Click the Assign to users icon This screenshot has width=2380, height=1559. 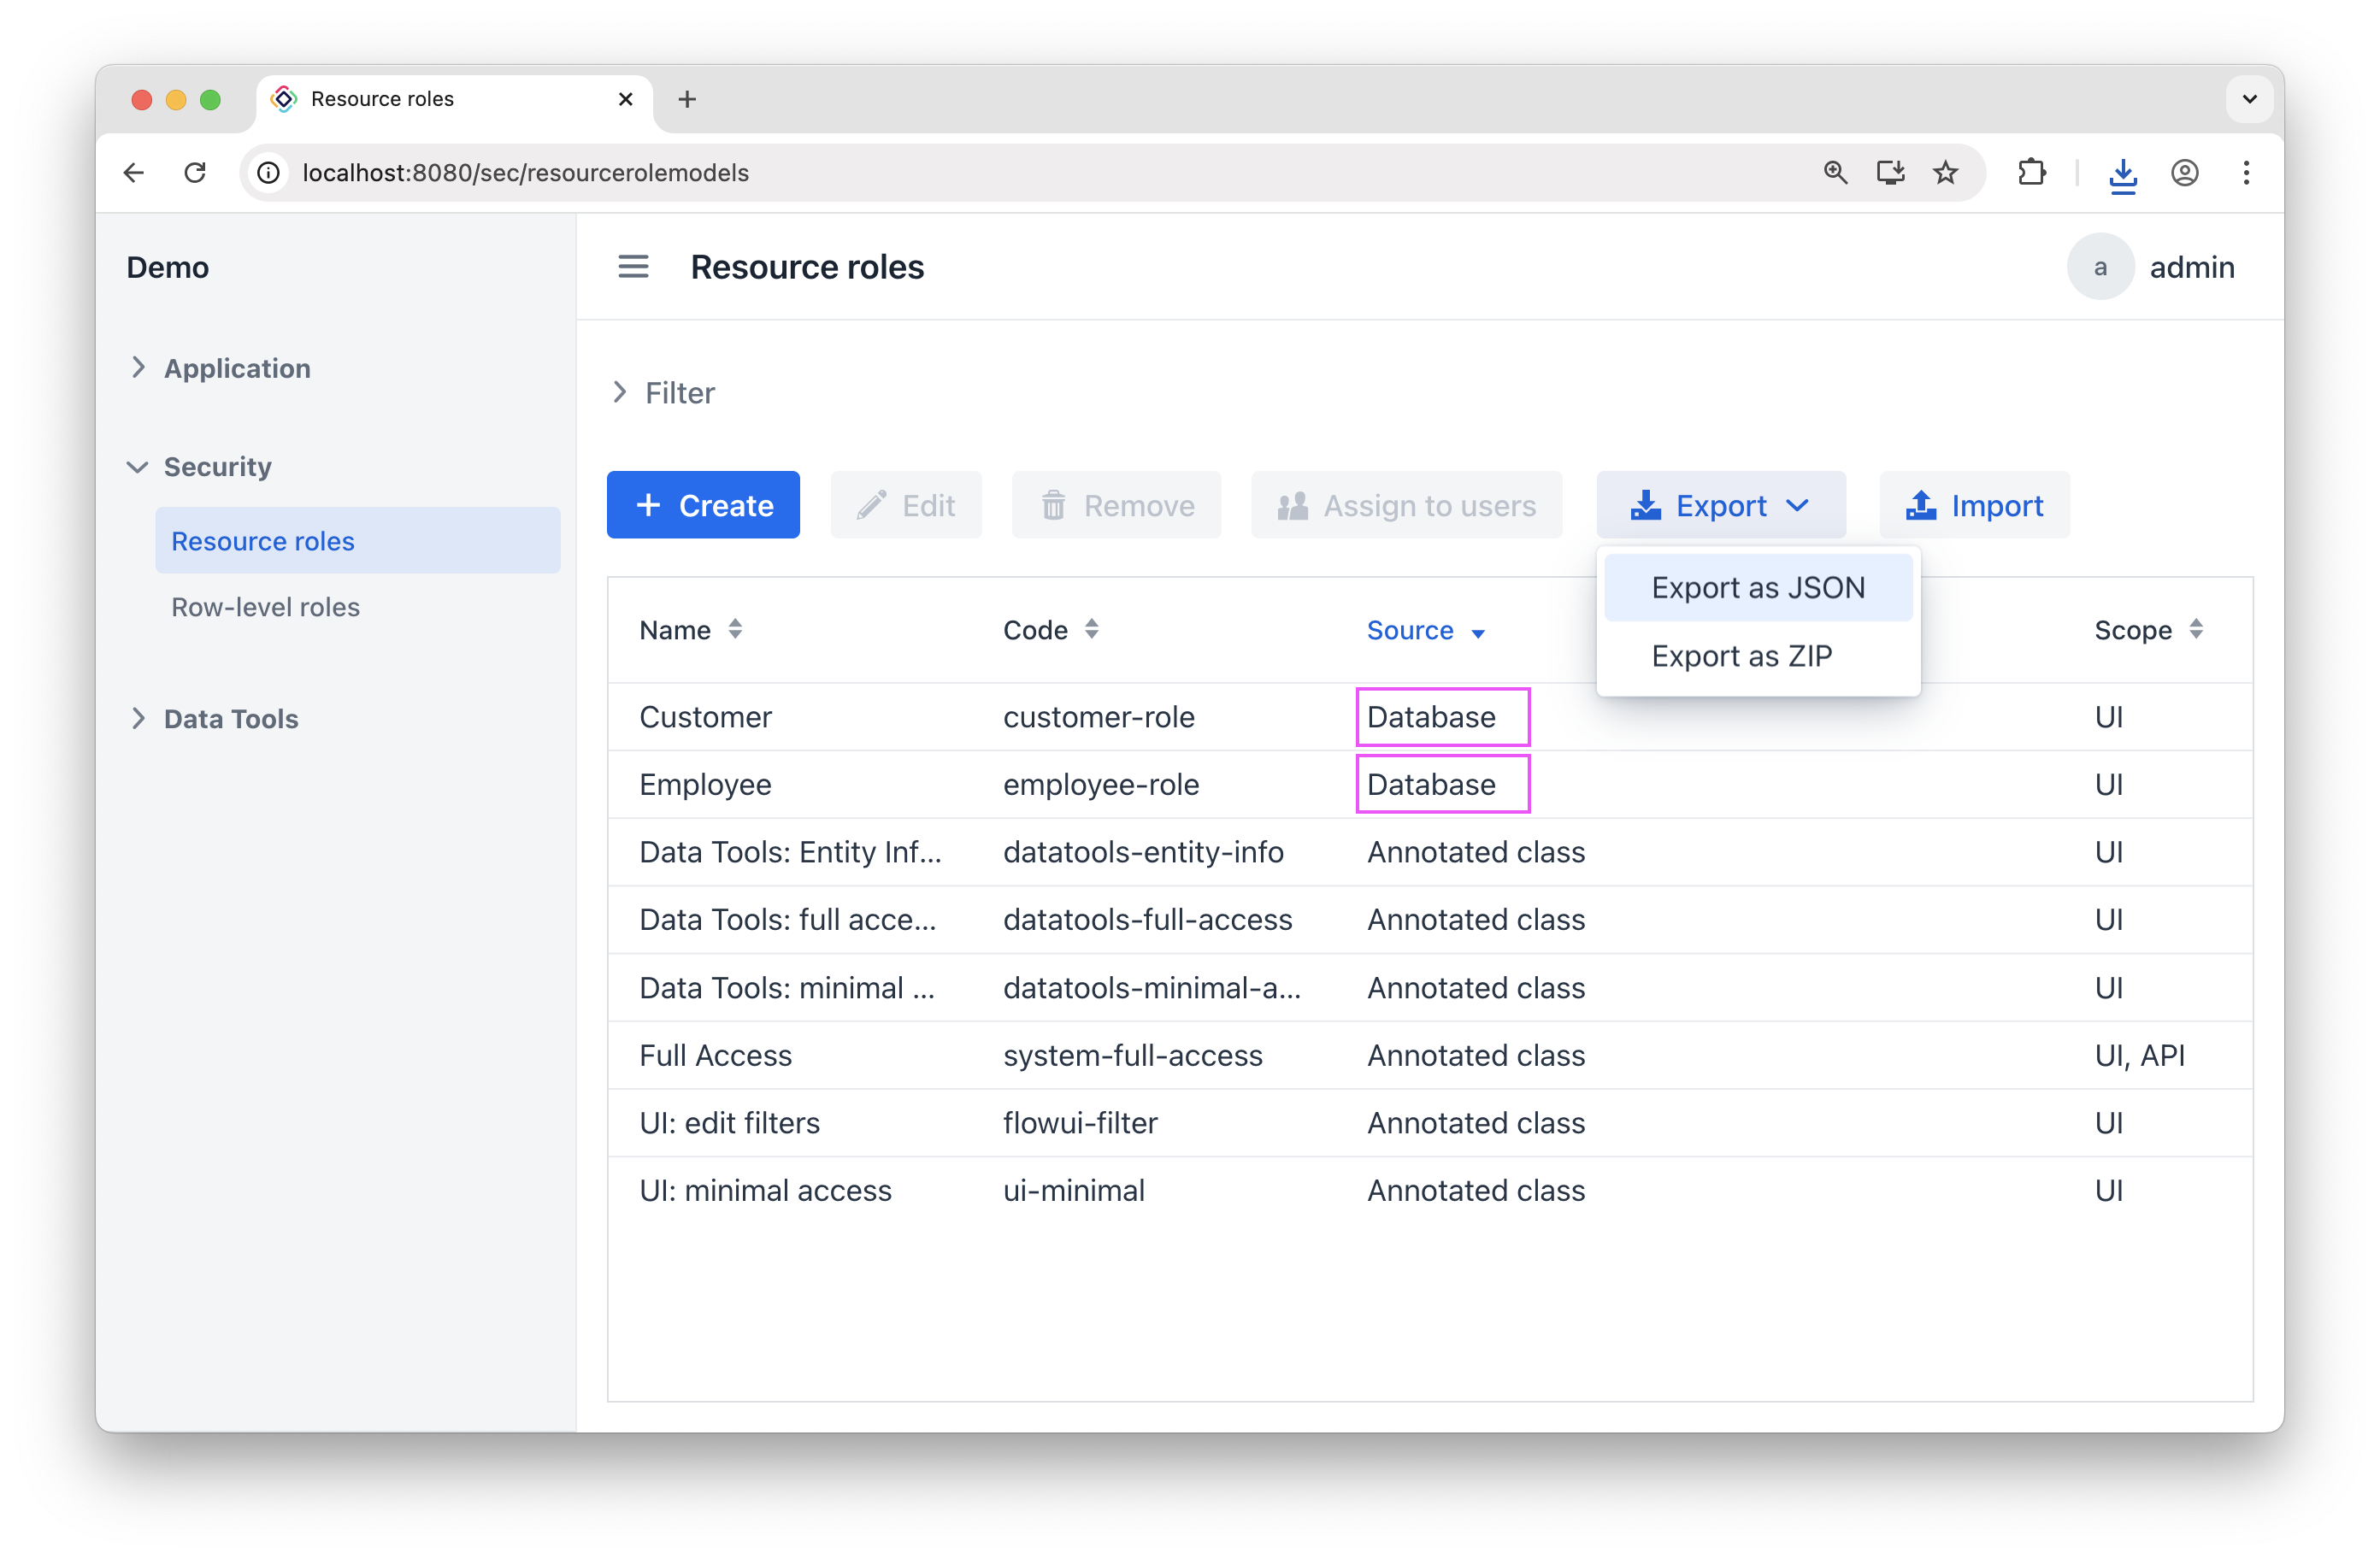coord(1291,505)
